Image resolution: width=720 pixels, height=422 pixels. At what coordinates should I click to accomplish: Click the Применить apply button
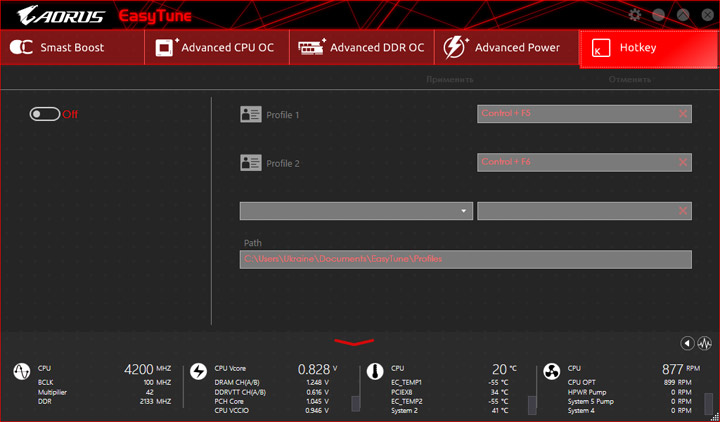click(x=450, y=79)
